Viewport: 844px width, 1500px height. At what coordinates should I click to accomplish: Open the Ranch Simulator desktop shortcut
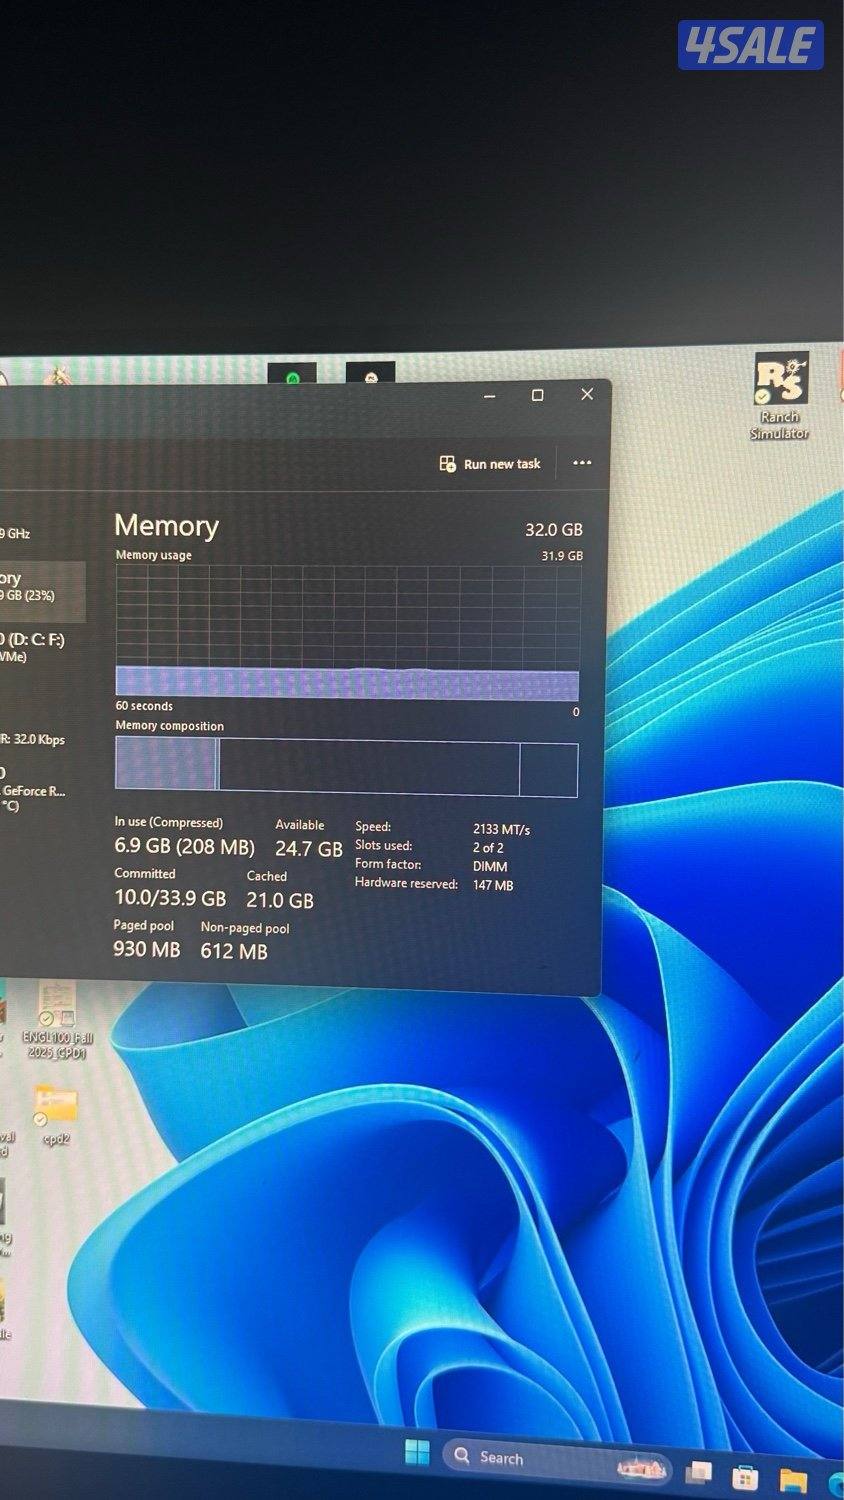pyautogui.click(x=780, y=396)
